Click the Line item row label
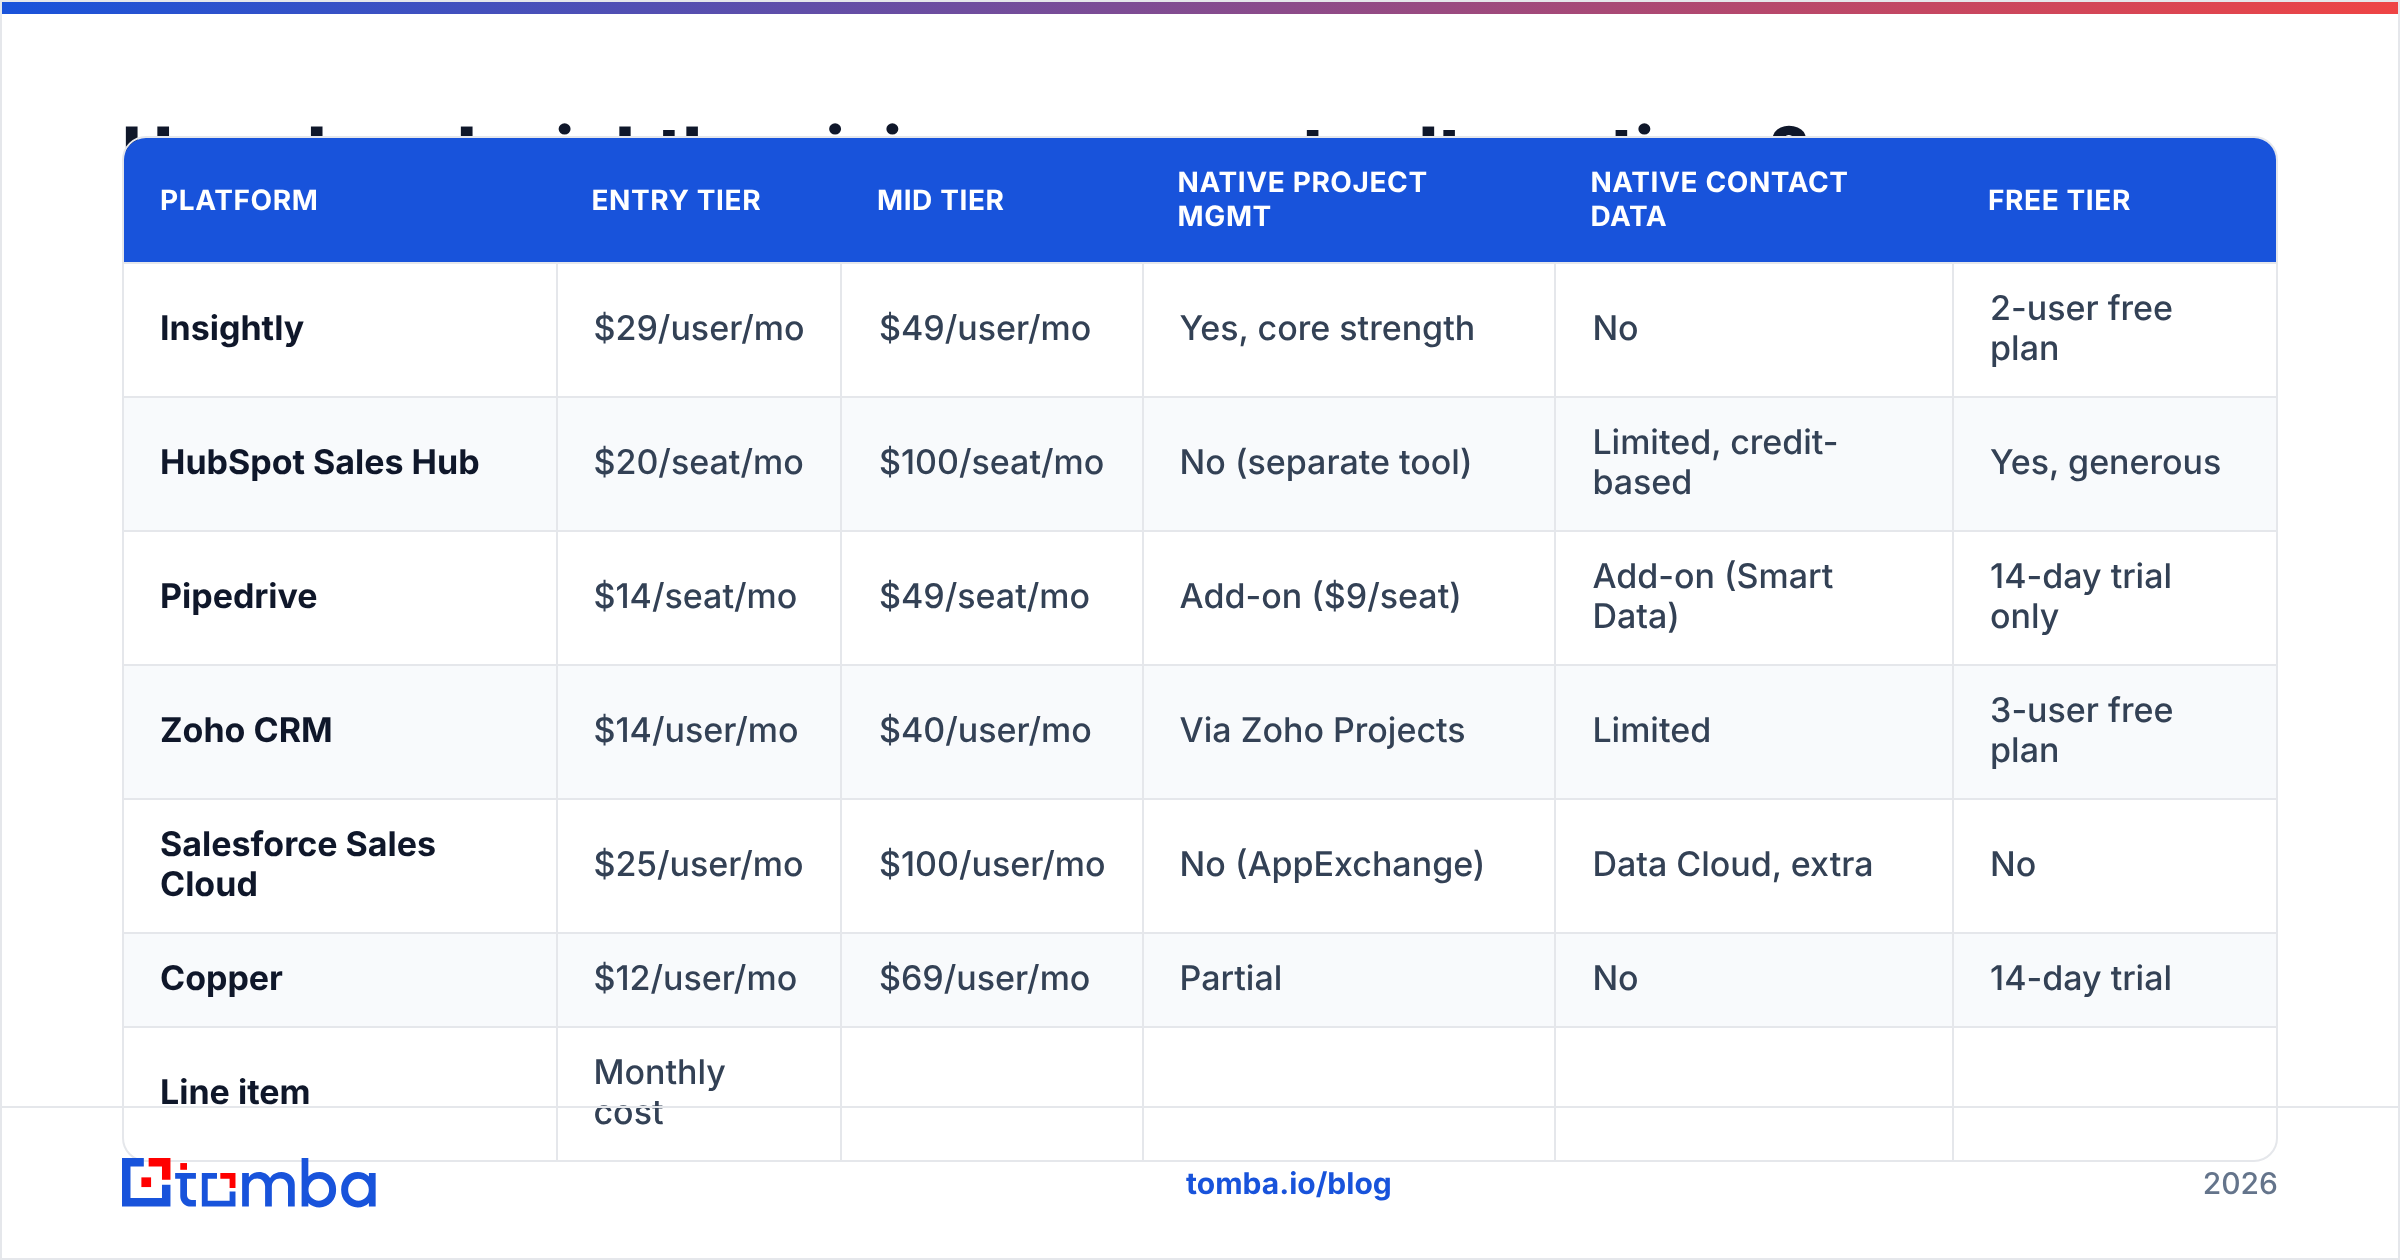The height and width of the screenshot is (1260, 2400). pos(235,1092)
